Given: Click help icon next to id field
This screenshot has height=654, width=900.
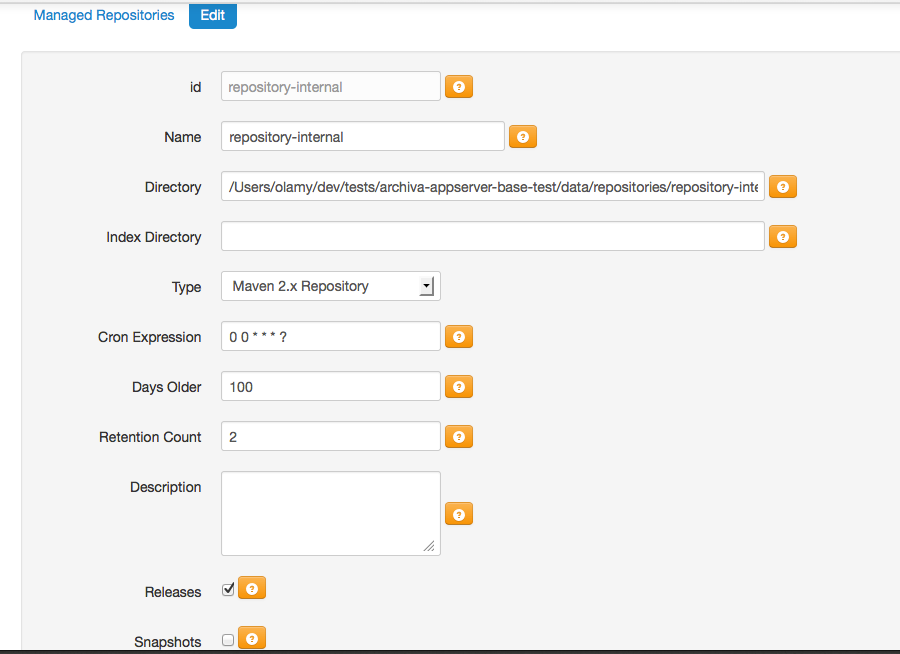Looking at the screenshot, I should (458, 87).
